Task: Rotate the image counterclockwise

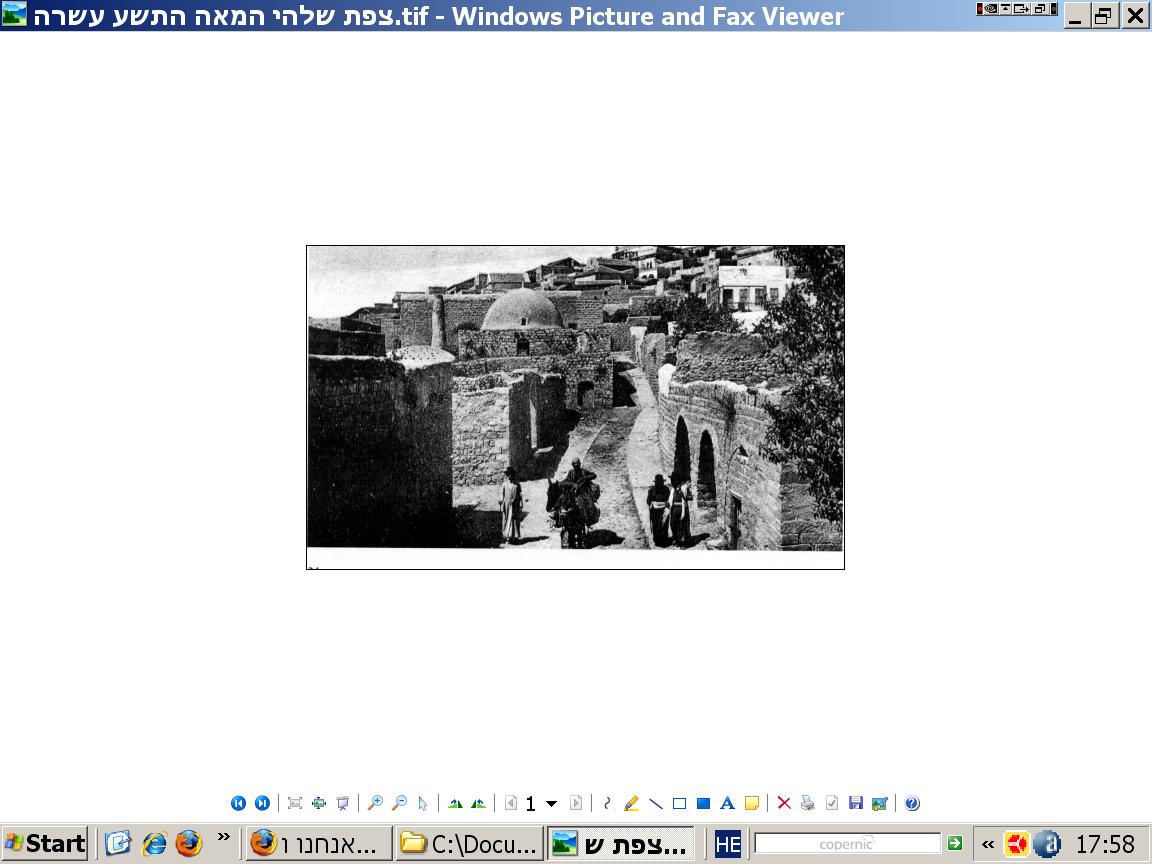Action: 479,803
